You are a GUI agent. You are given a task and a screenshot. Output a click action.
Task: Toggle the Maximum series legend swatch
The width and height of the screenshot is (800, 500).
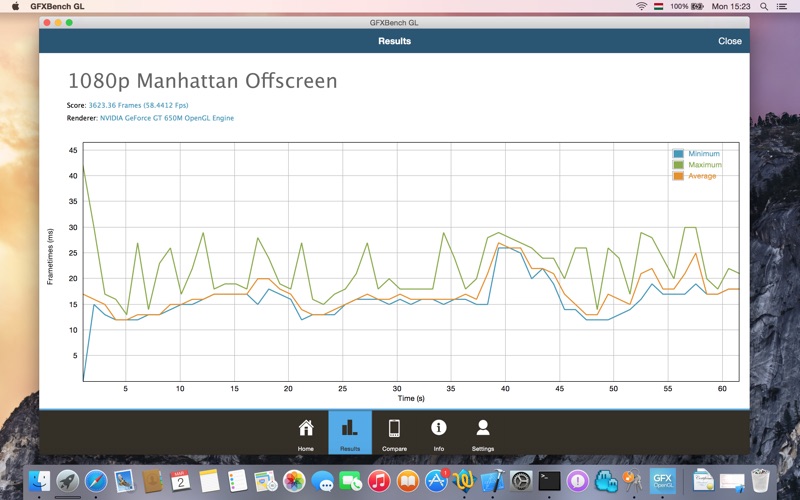pos(678,165)
